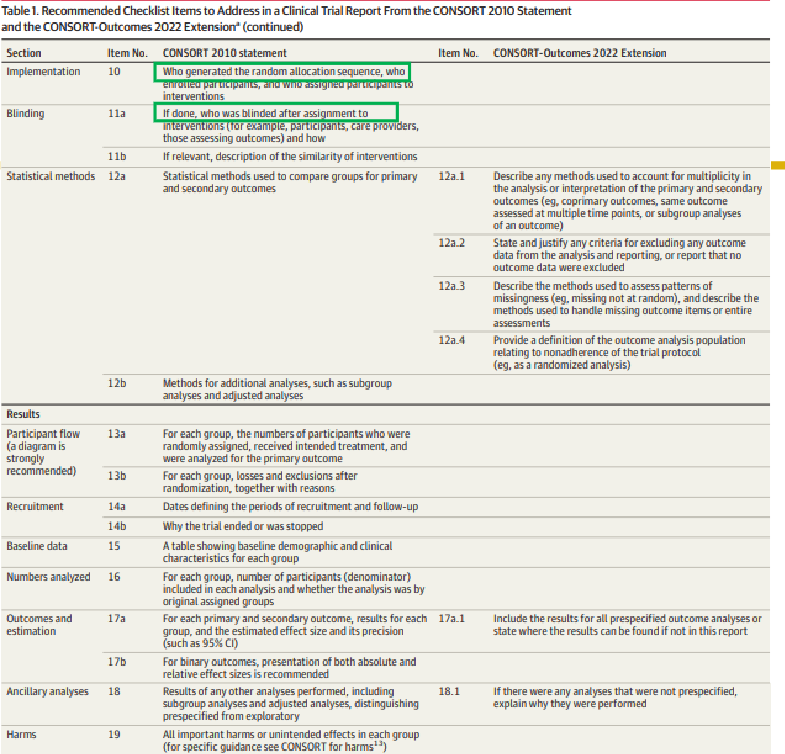Select item number '14a'
Screen dimensions: 785x754
(x=117, y=507)
